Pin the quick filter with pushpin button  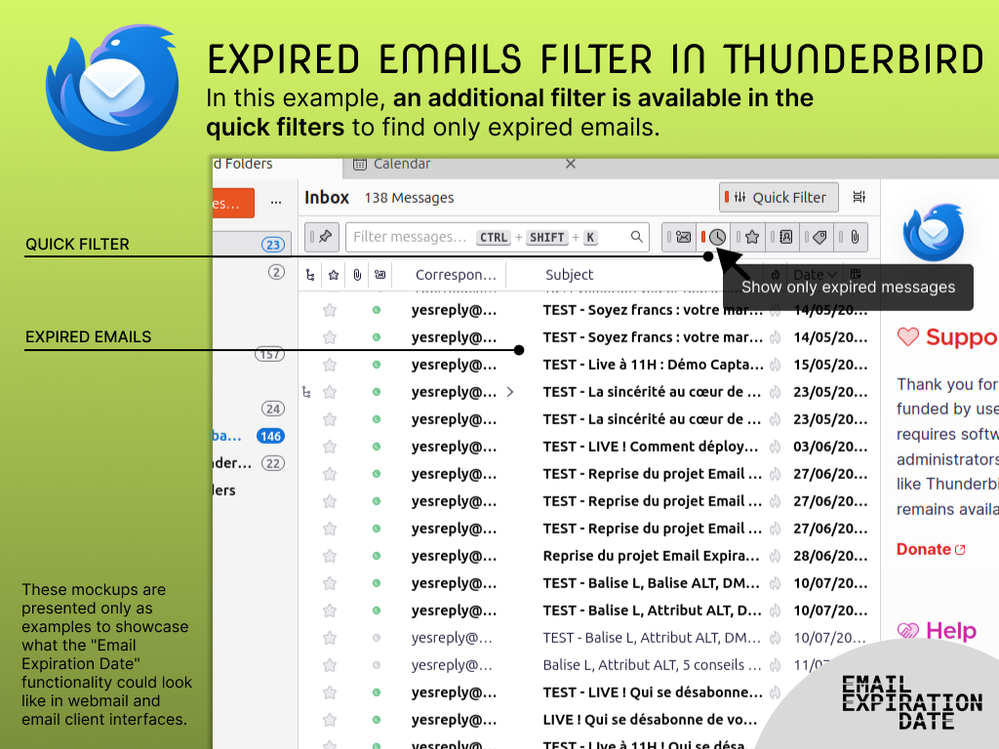[321, 237]
